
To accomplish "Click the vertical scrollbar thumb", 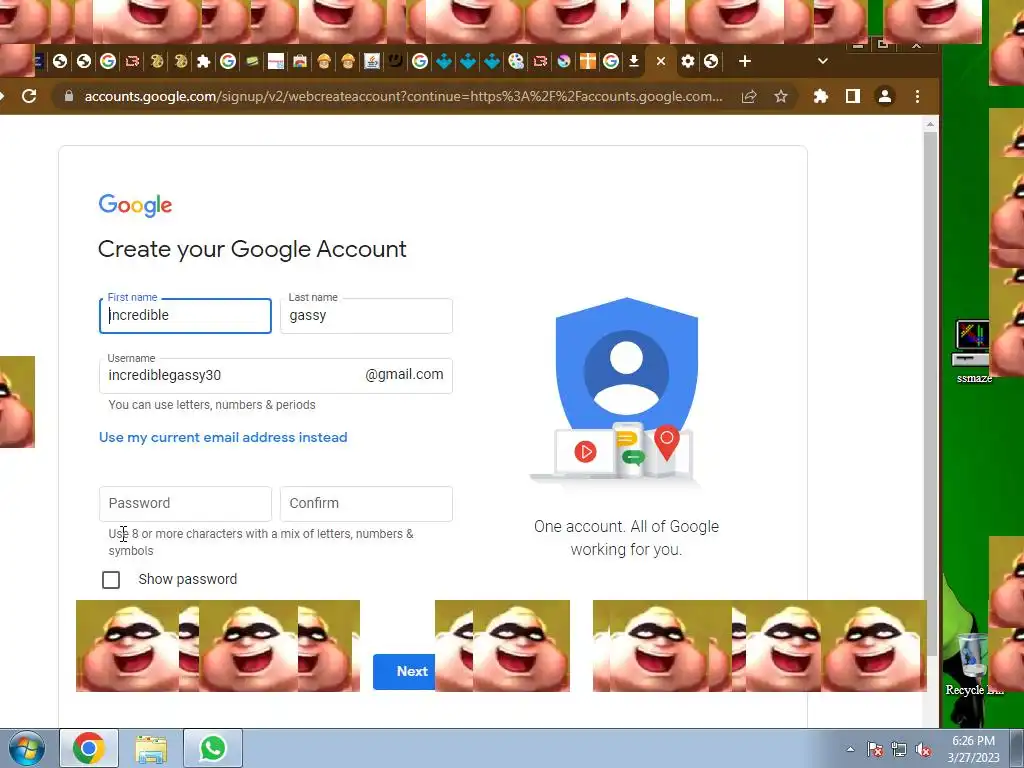I will pyautogui.click(x=930, y=393).
